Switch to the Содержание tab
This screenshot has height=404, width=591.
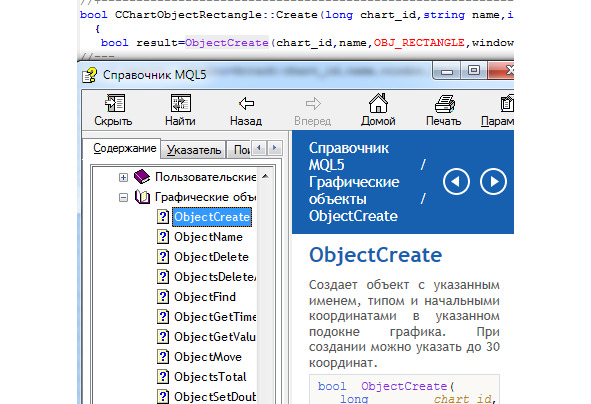click(125, 148)
